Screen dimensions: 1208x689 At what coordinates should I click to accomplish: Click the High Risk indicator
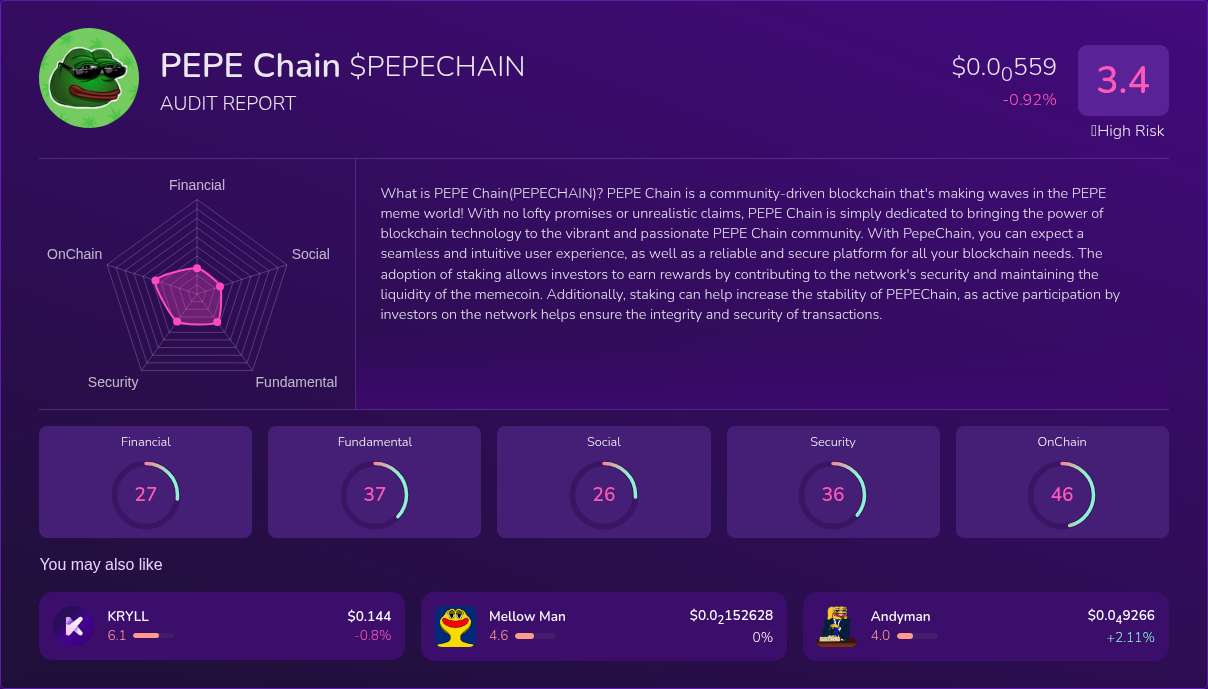coord(1127,131)
